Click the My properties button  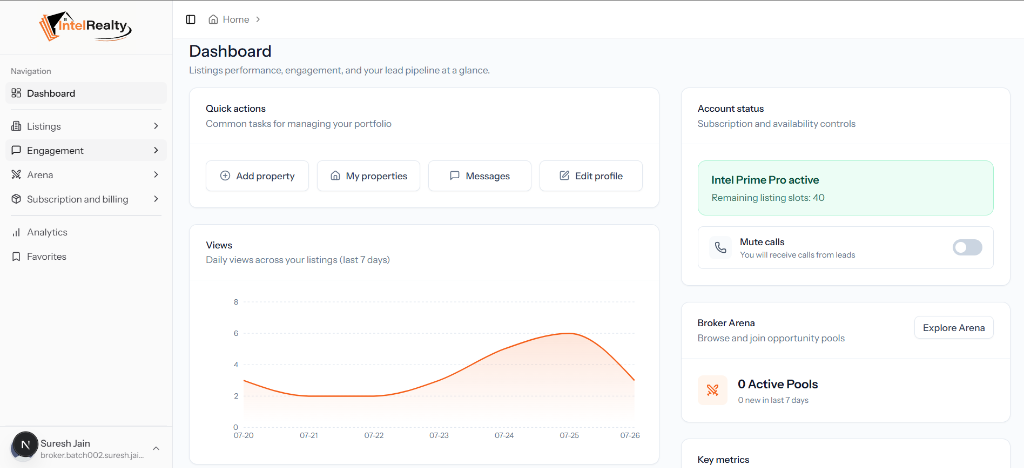pos(368,176)
